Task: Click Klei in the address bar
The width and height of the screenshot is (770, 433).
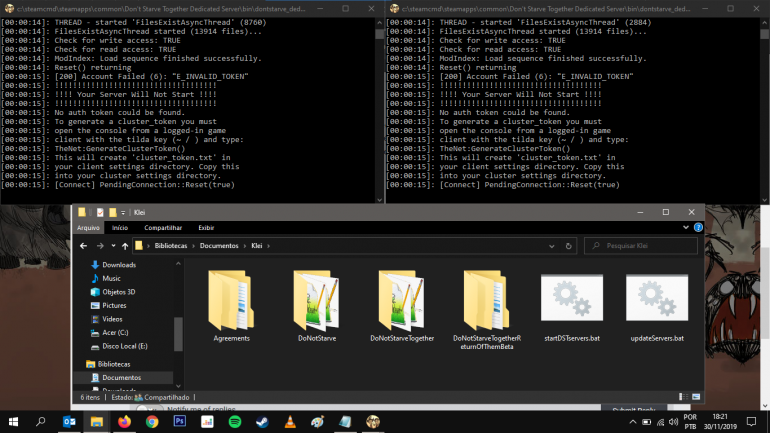Action: 257,246
